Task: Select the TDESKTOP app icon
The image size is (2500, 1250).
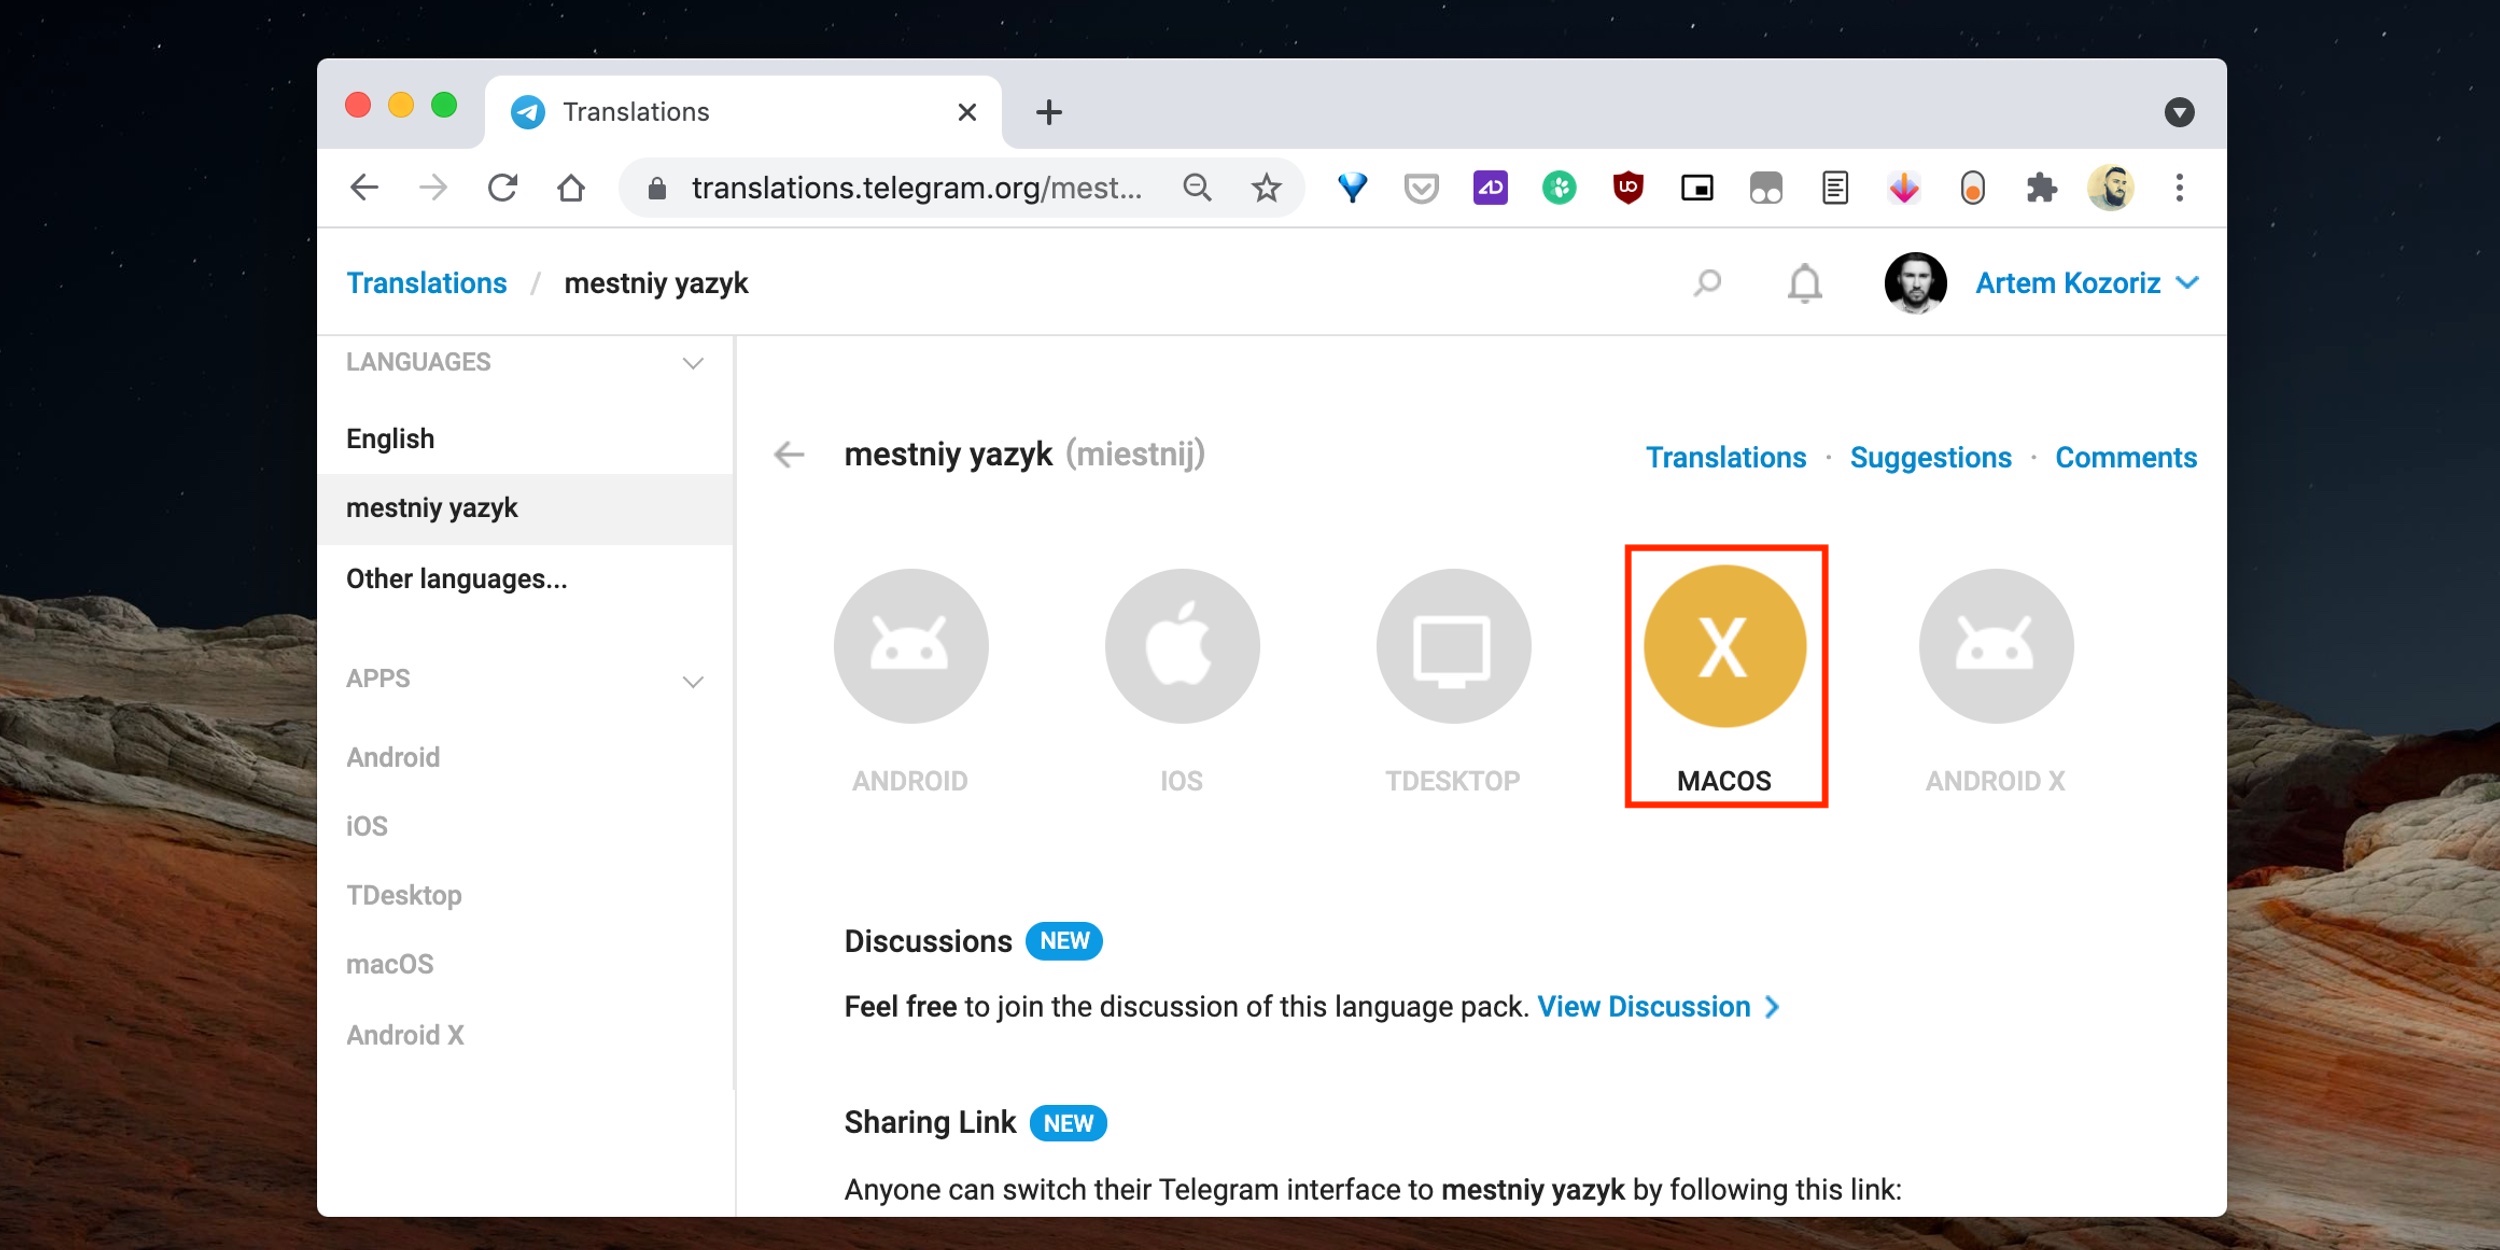Action: pos(1451,646)
